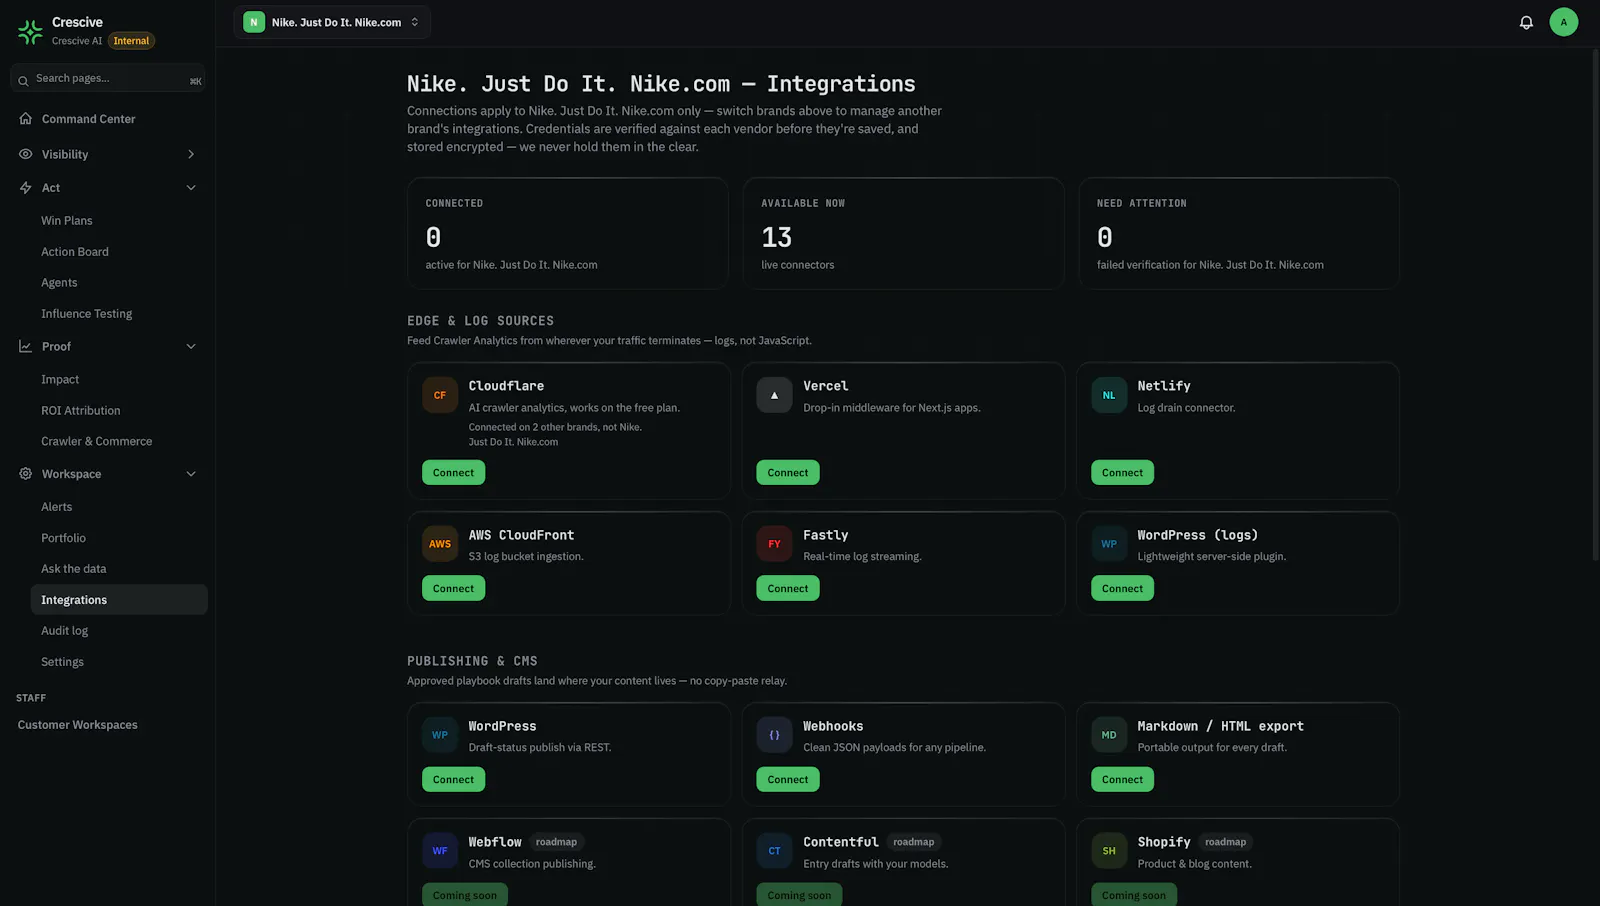Connect Fastly integration
This screenshot has width=1600, height=906.
(788, 589)
